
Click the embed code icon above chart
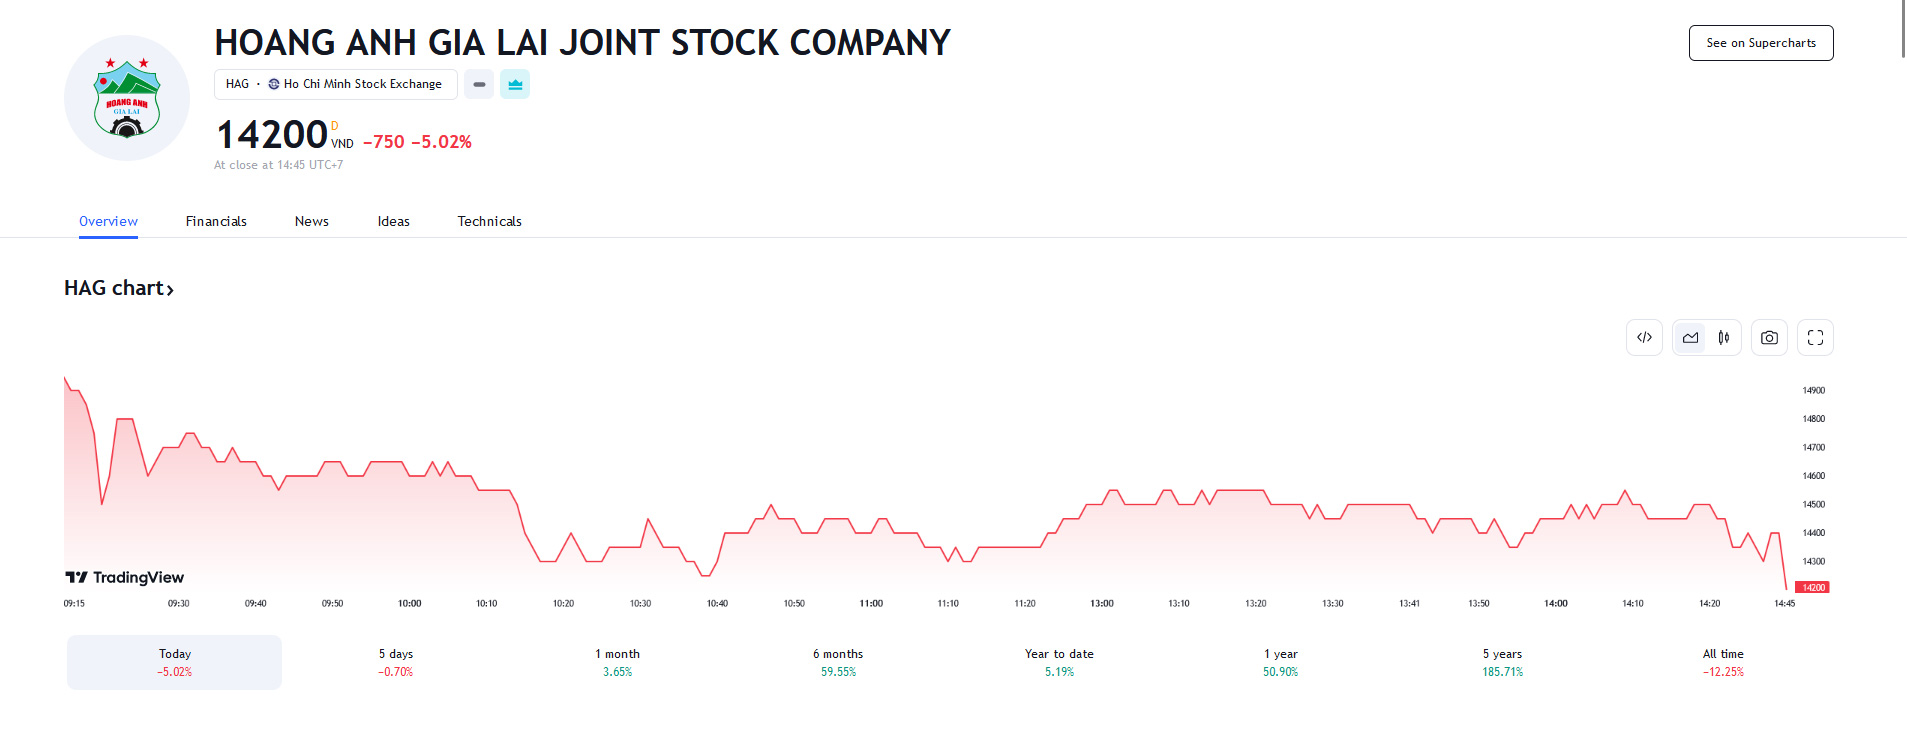coord(1644,338)
